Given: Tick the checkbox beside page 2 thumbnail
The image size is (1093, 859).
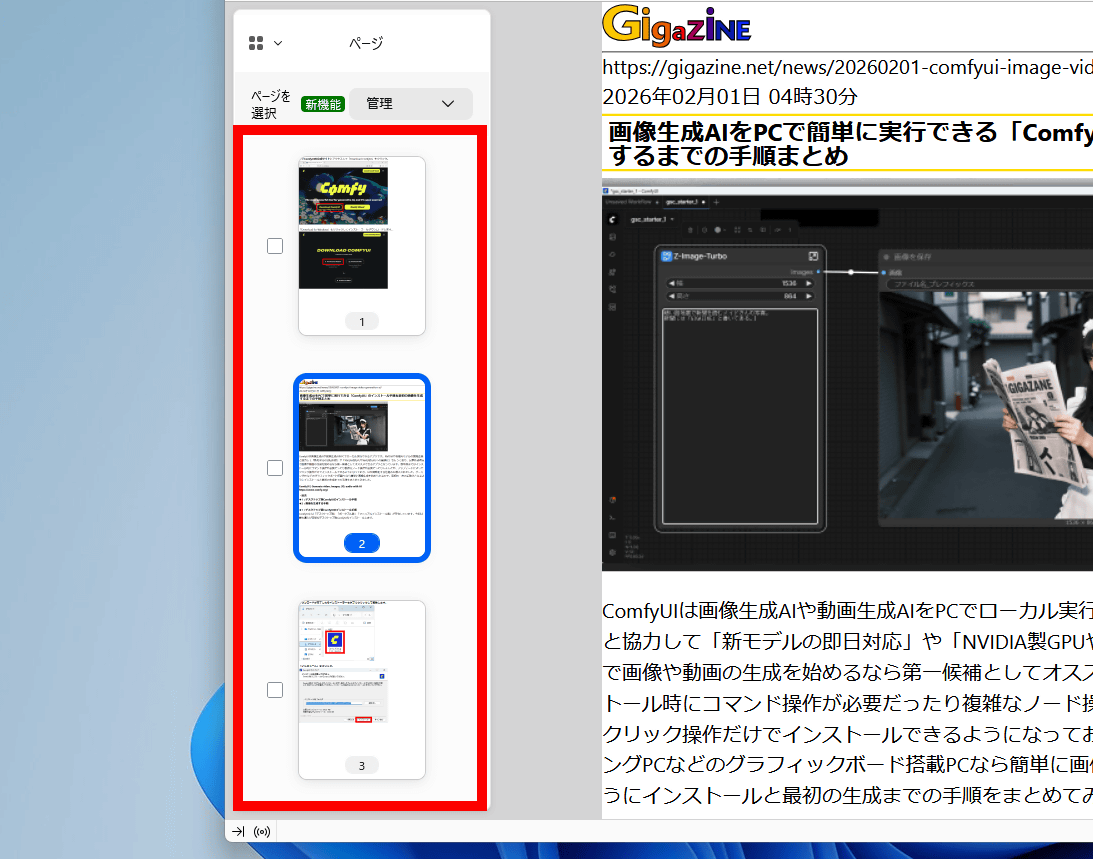Looking at the screenshot, I should tap(275, 468).
